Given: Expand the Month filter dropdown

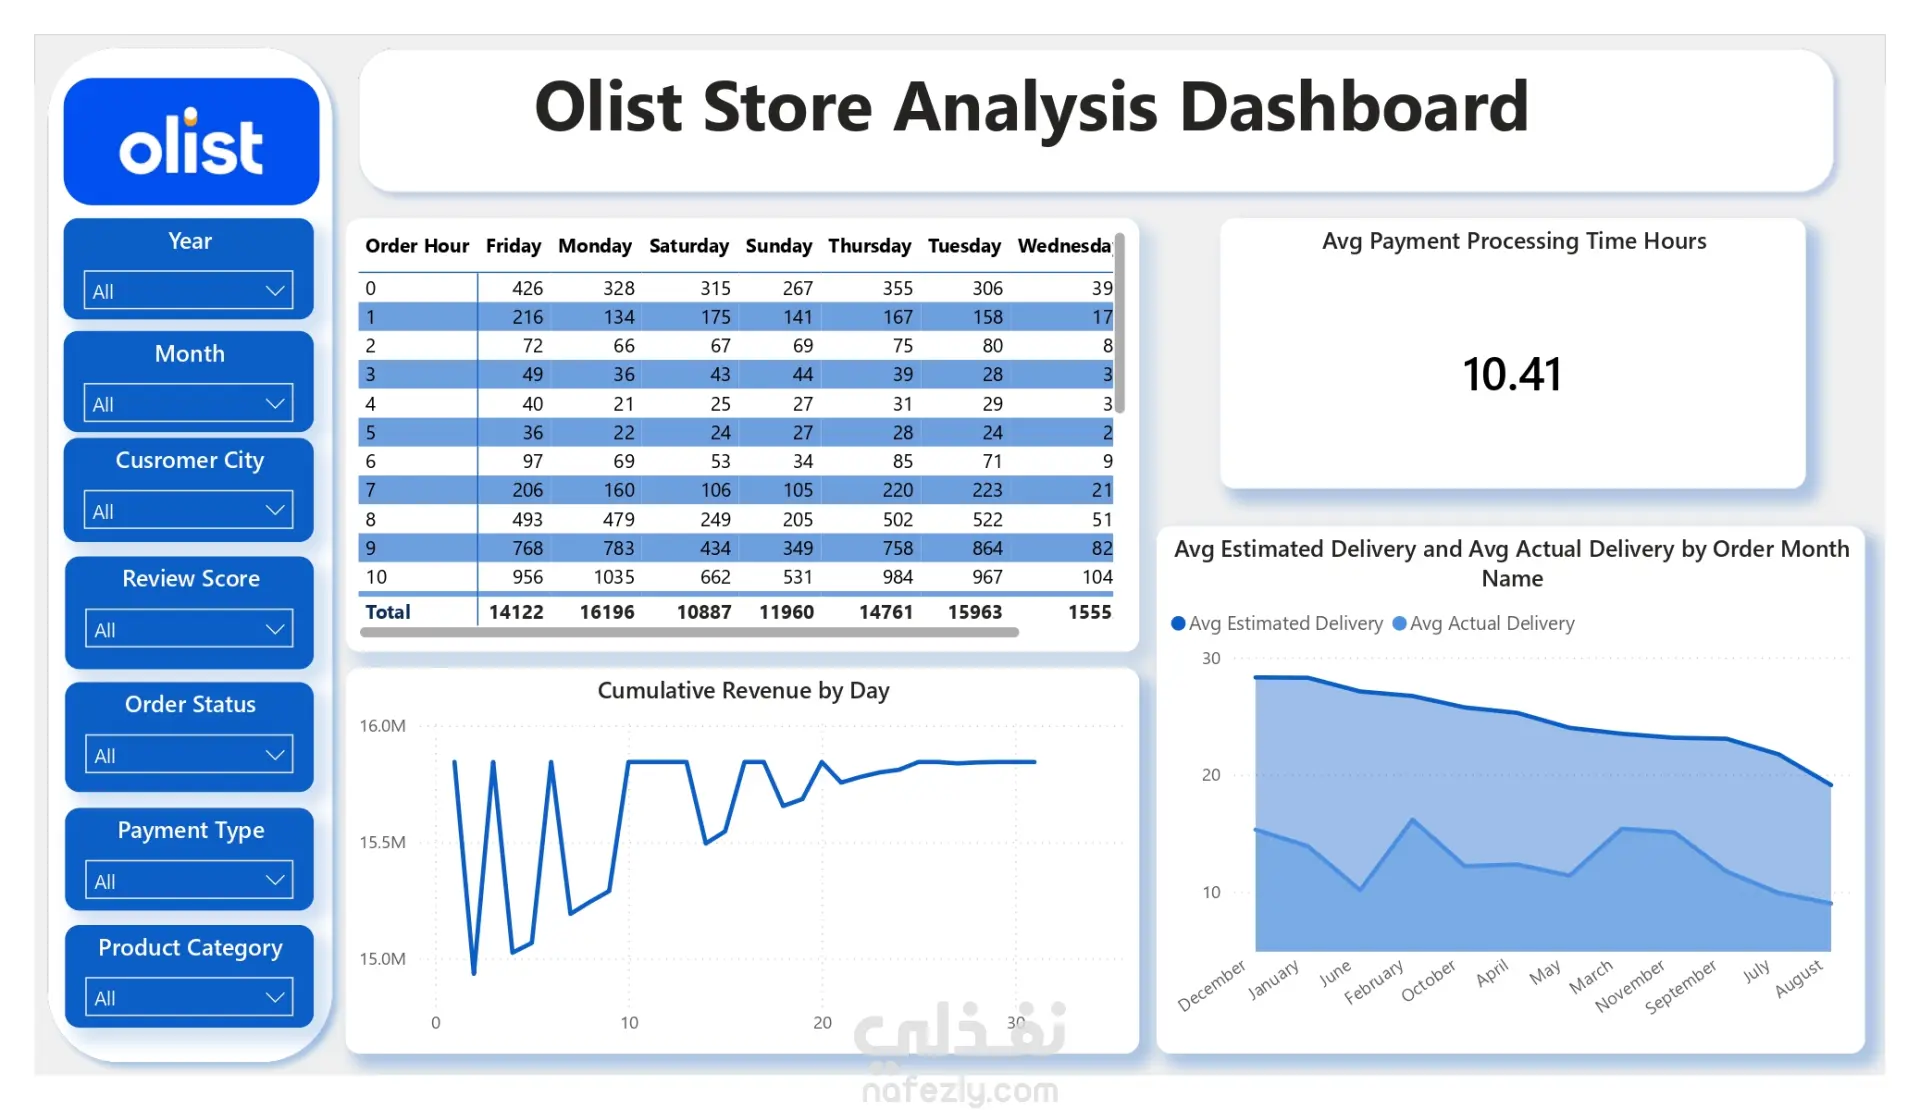Looking at the screenshot, I should point(188,404).
